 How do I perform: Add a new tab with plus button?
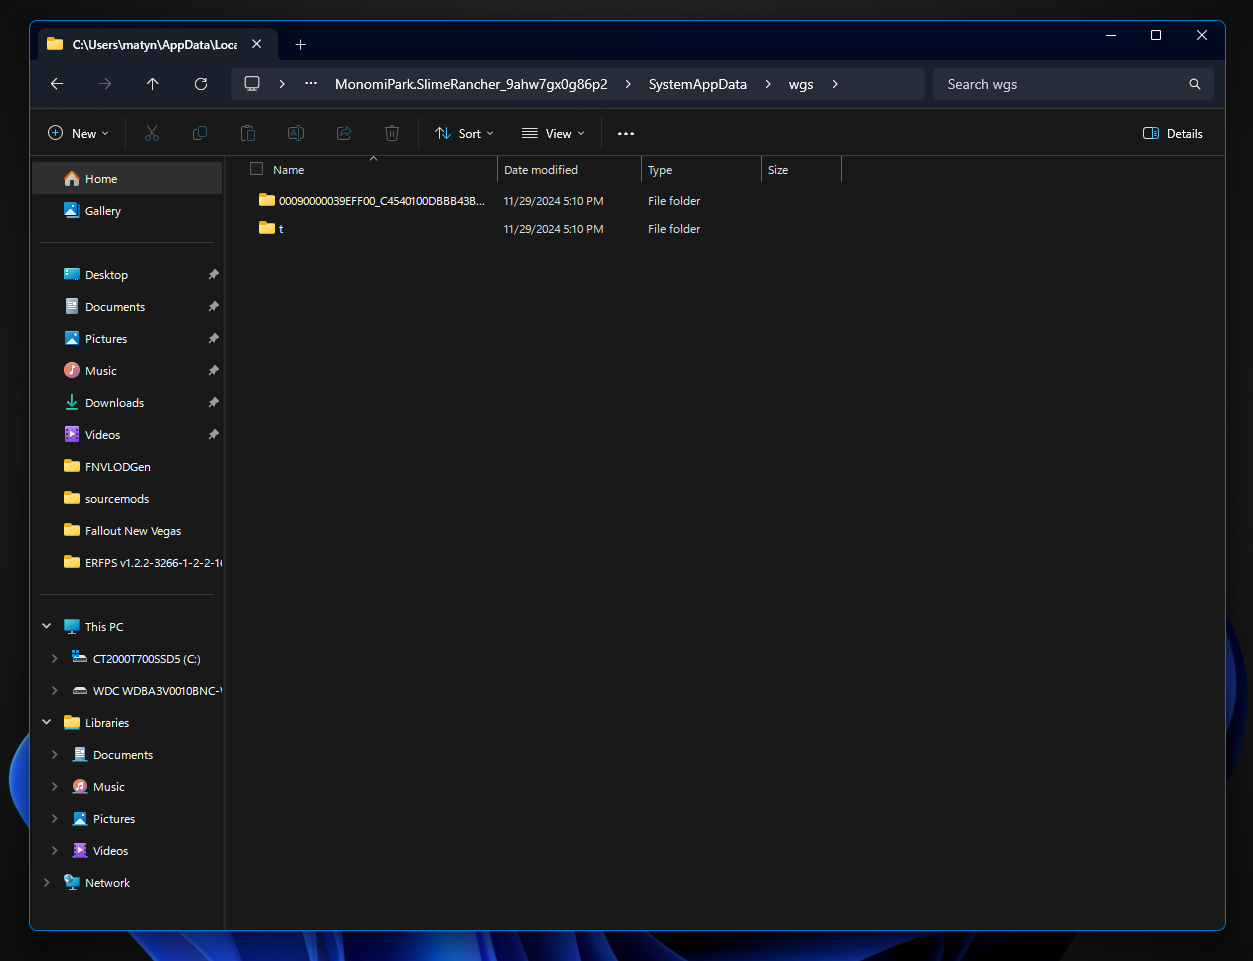(300, 44)
